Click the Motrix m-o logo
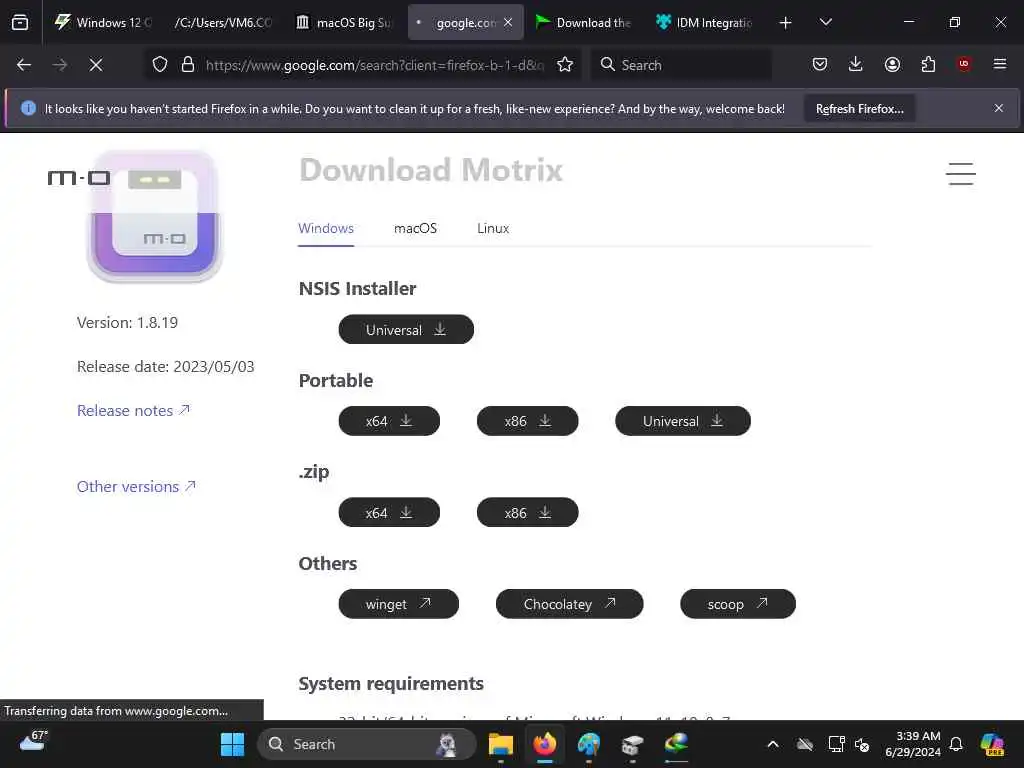Image resolution: width=1024 pixels, height=768 pixels. tap(79, 178)
